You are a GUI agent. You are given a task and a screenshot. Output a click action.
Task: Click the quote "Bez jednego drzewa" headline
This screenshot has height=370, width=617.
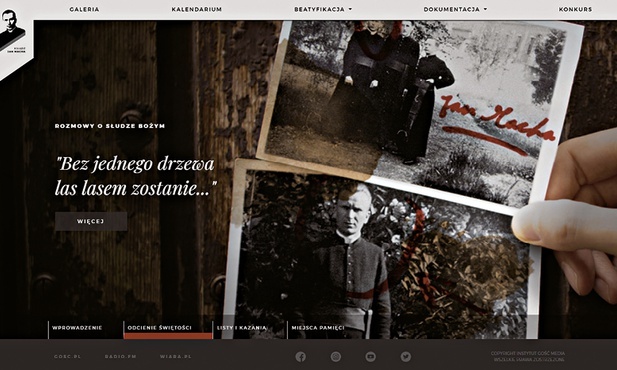click(136, 176)
